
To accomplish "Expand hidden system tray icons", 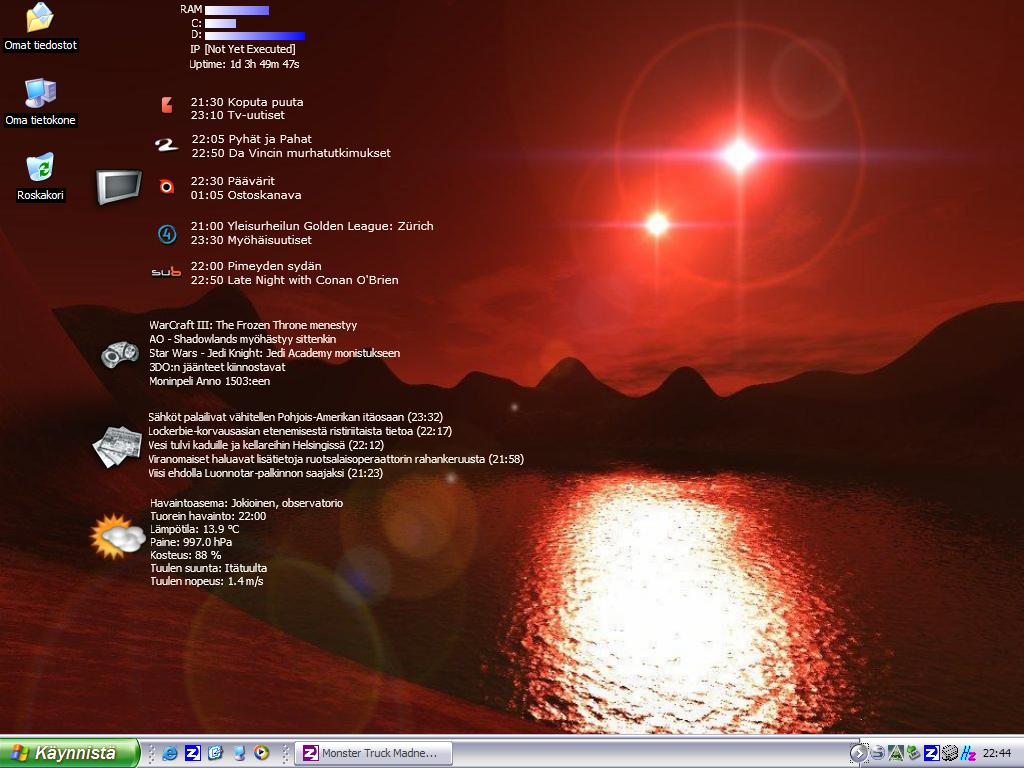I will click(858, 753).
